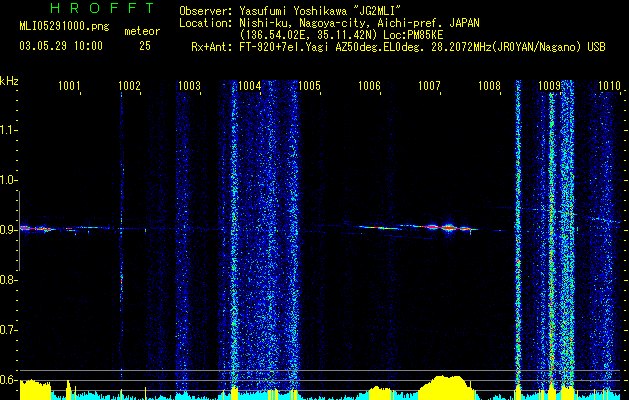Click the 1.1 kHz axis label
Screen dimensions: 629x400
point(7,130)
